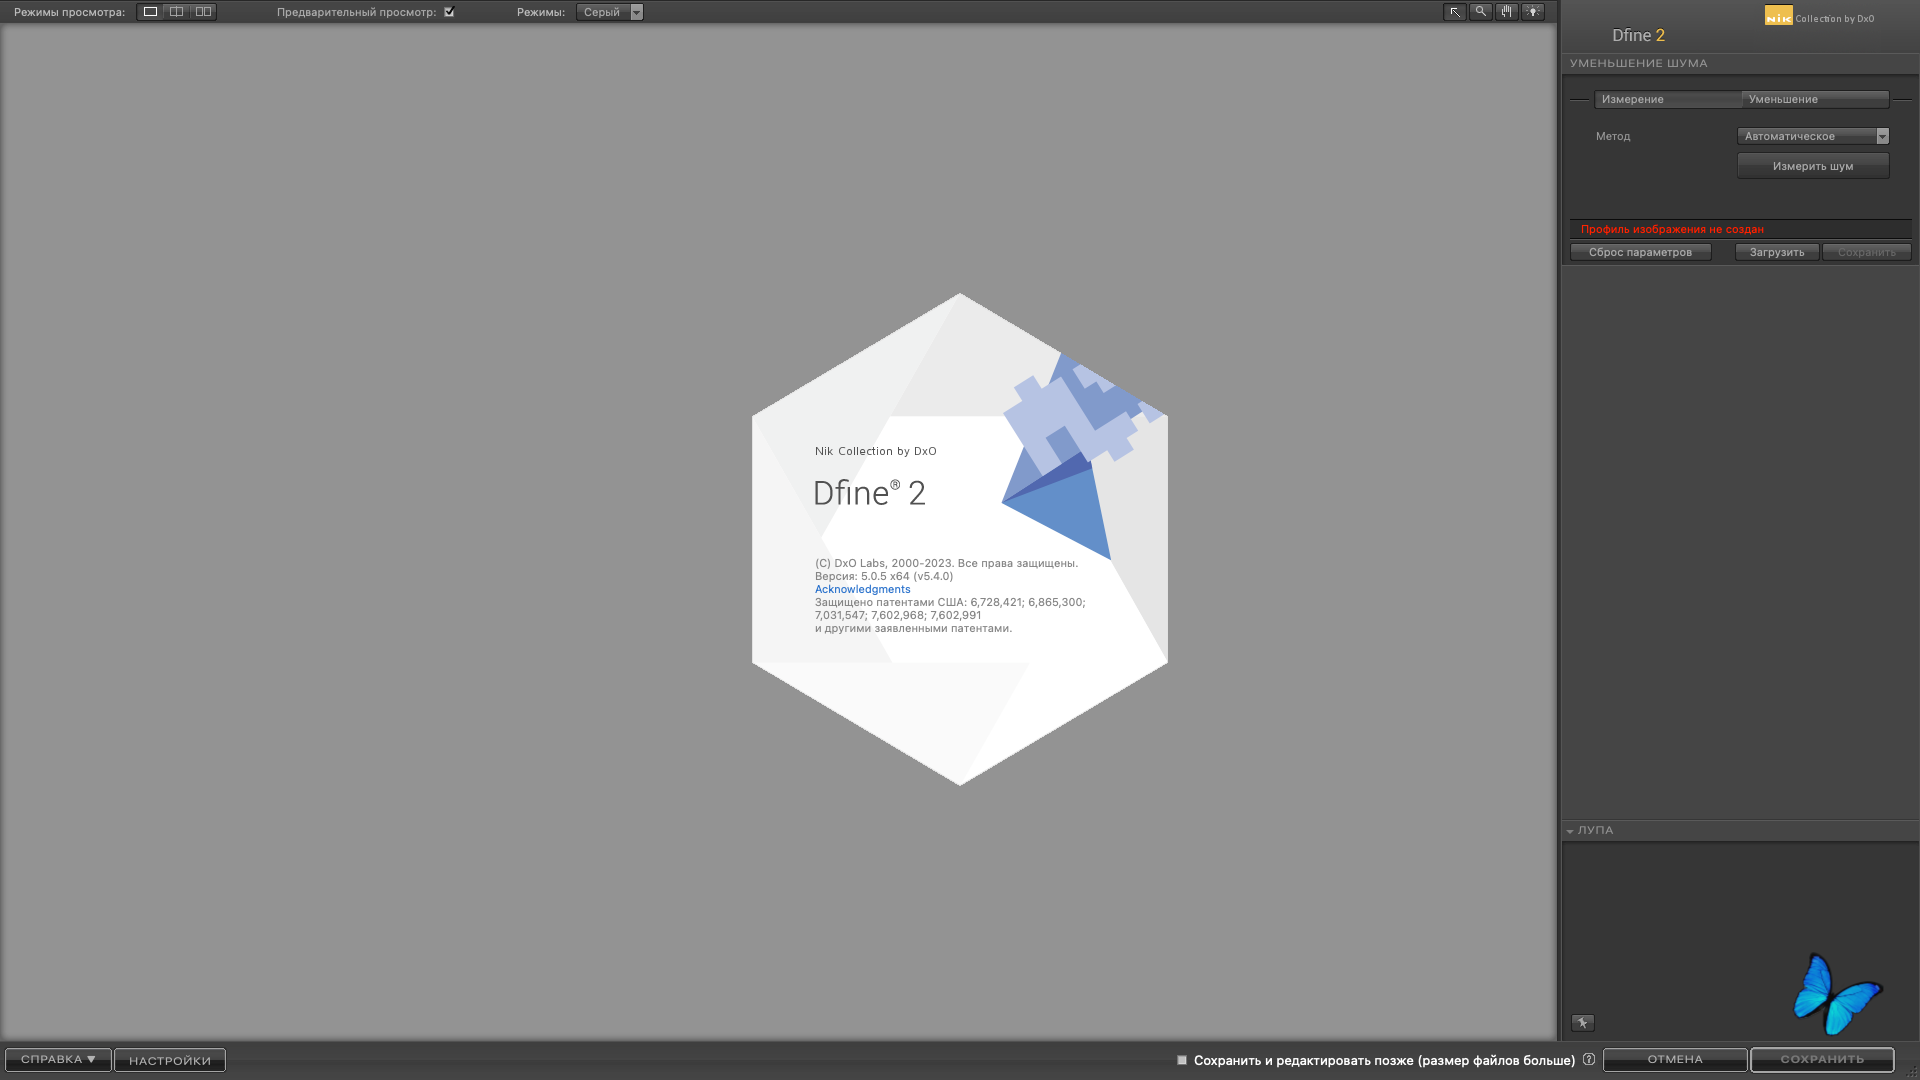Image resolution: width=1920 pixels, height=1080 pixels.
Task: Switch to split preview view mode
Action: [x=177, y=12]
